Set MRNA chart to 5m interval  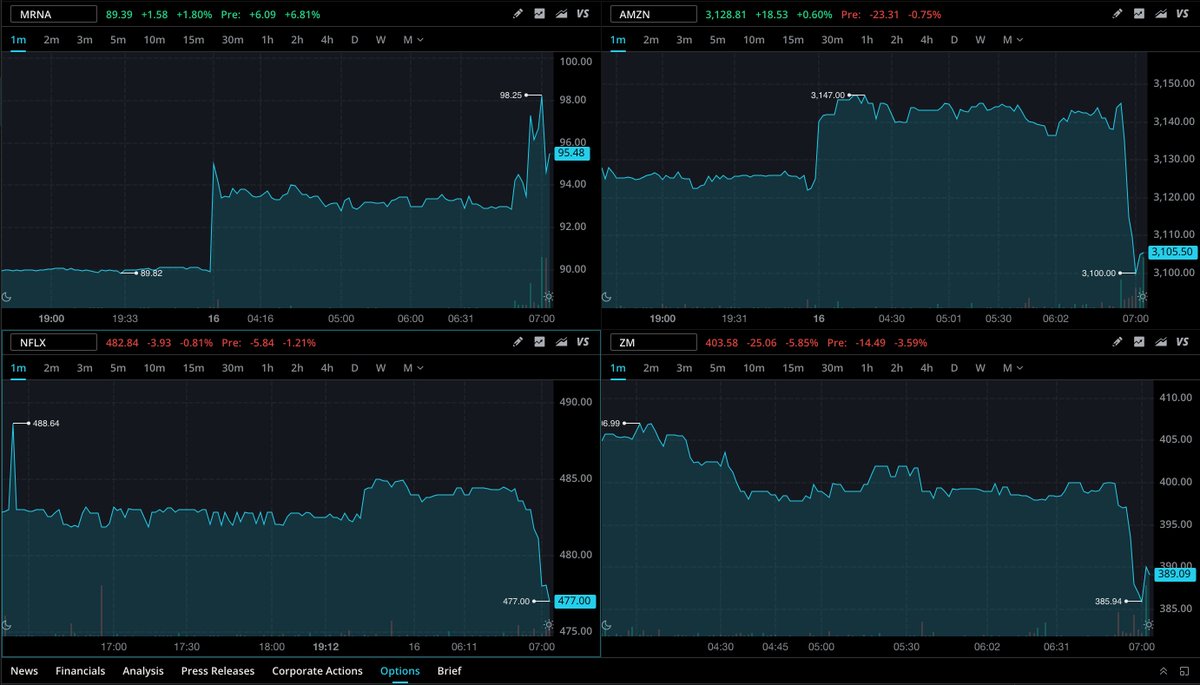118,40
